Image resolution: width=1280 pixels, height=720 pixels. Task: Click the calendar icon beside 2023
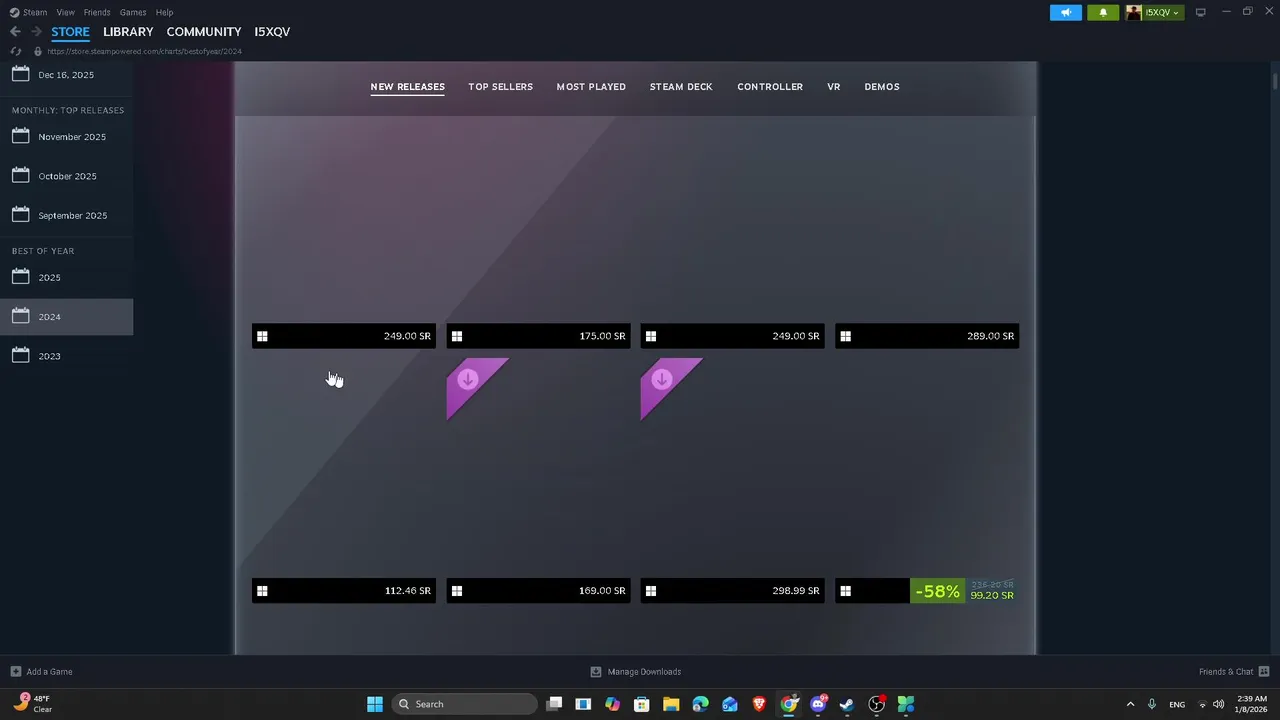tap(20, 355)
